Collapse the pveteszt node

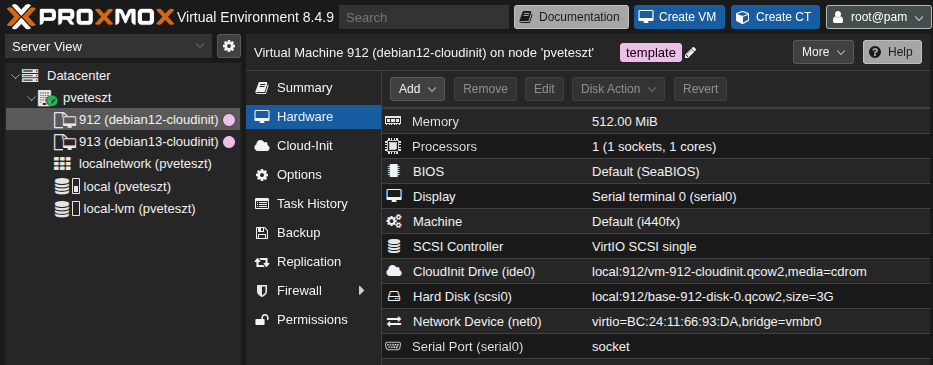tap(31, 98)
